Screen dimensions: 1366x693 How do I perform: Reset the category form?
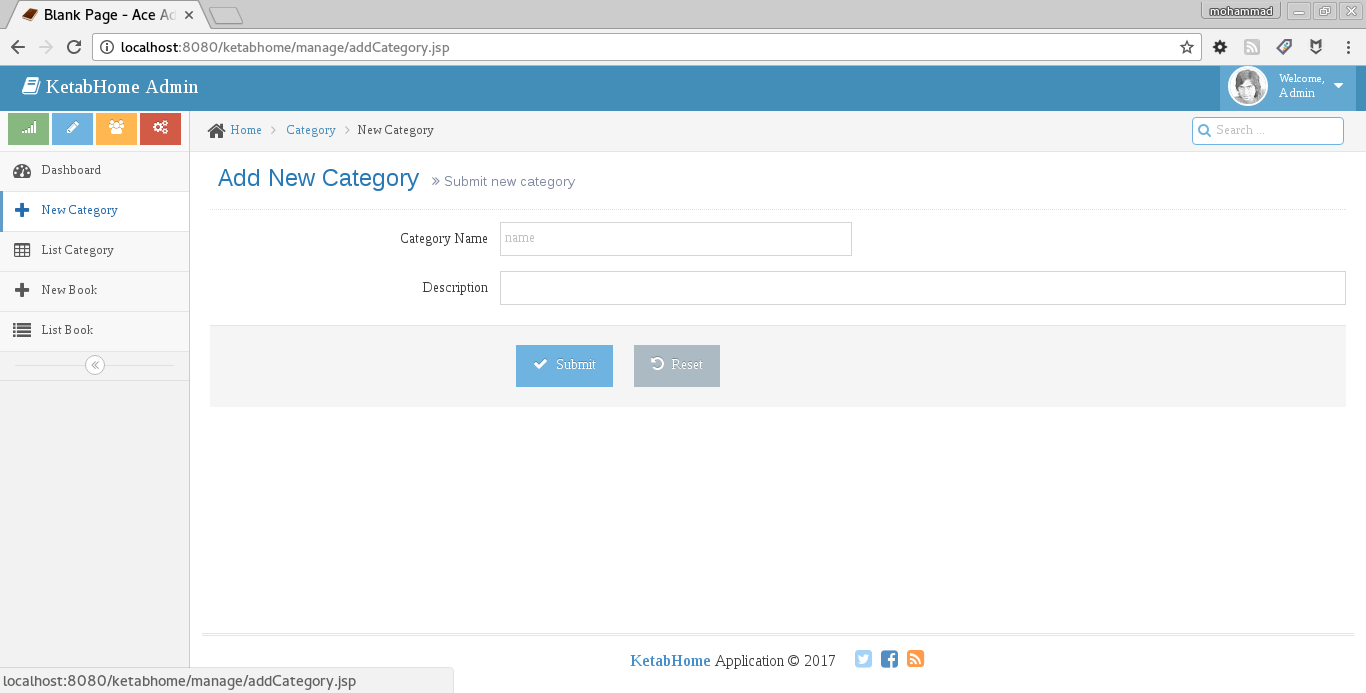tap(677, 365)
